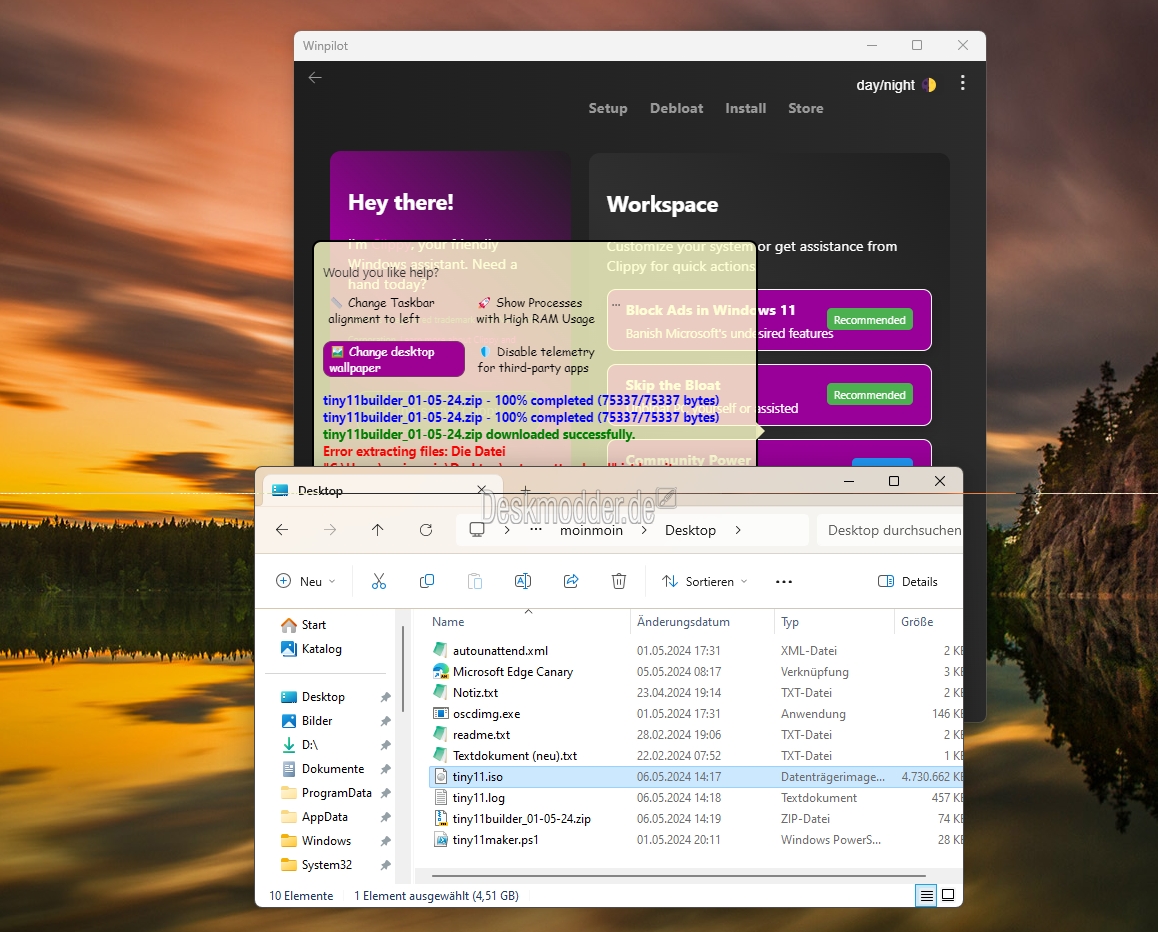Open 'Start' in the navigation pane
Image resolution: width=1158 pixels, height=932 pixels.
[304, 625]
